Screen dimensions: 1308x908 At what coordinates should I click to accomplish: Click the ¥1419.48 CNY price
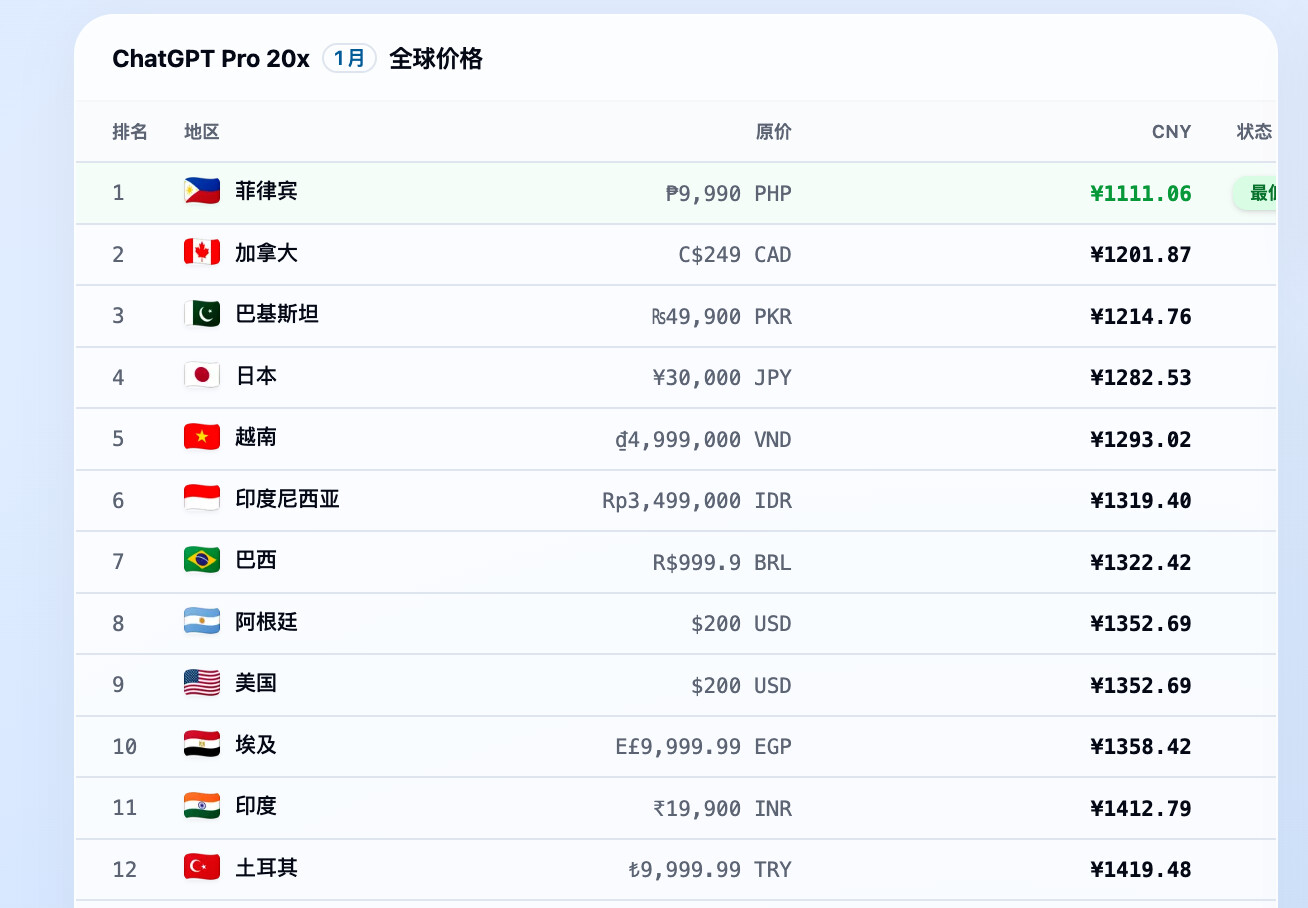point(1141,870)
